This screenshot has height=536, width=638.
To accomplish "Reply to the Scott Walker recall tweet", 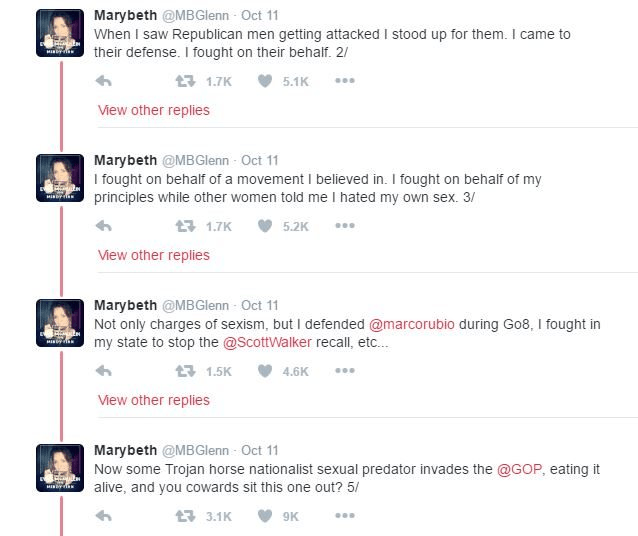I will (x=102, y=371).
